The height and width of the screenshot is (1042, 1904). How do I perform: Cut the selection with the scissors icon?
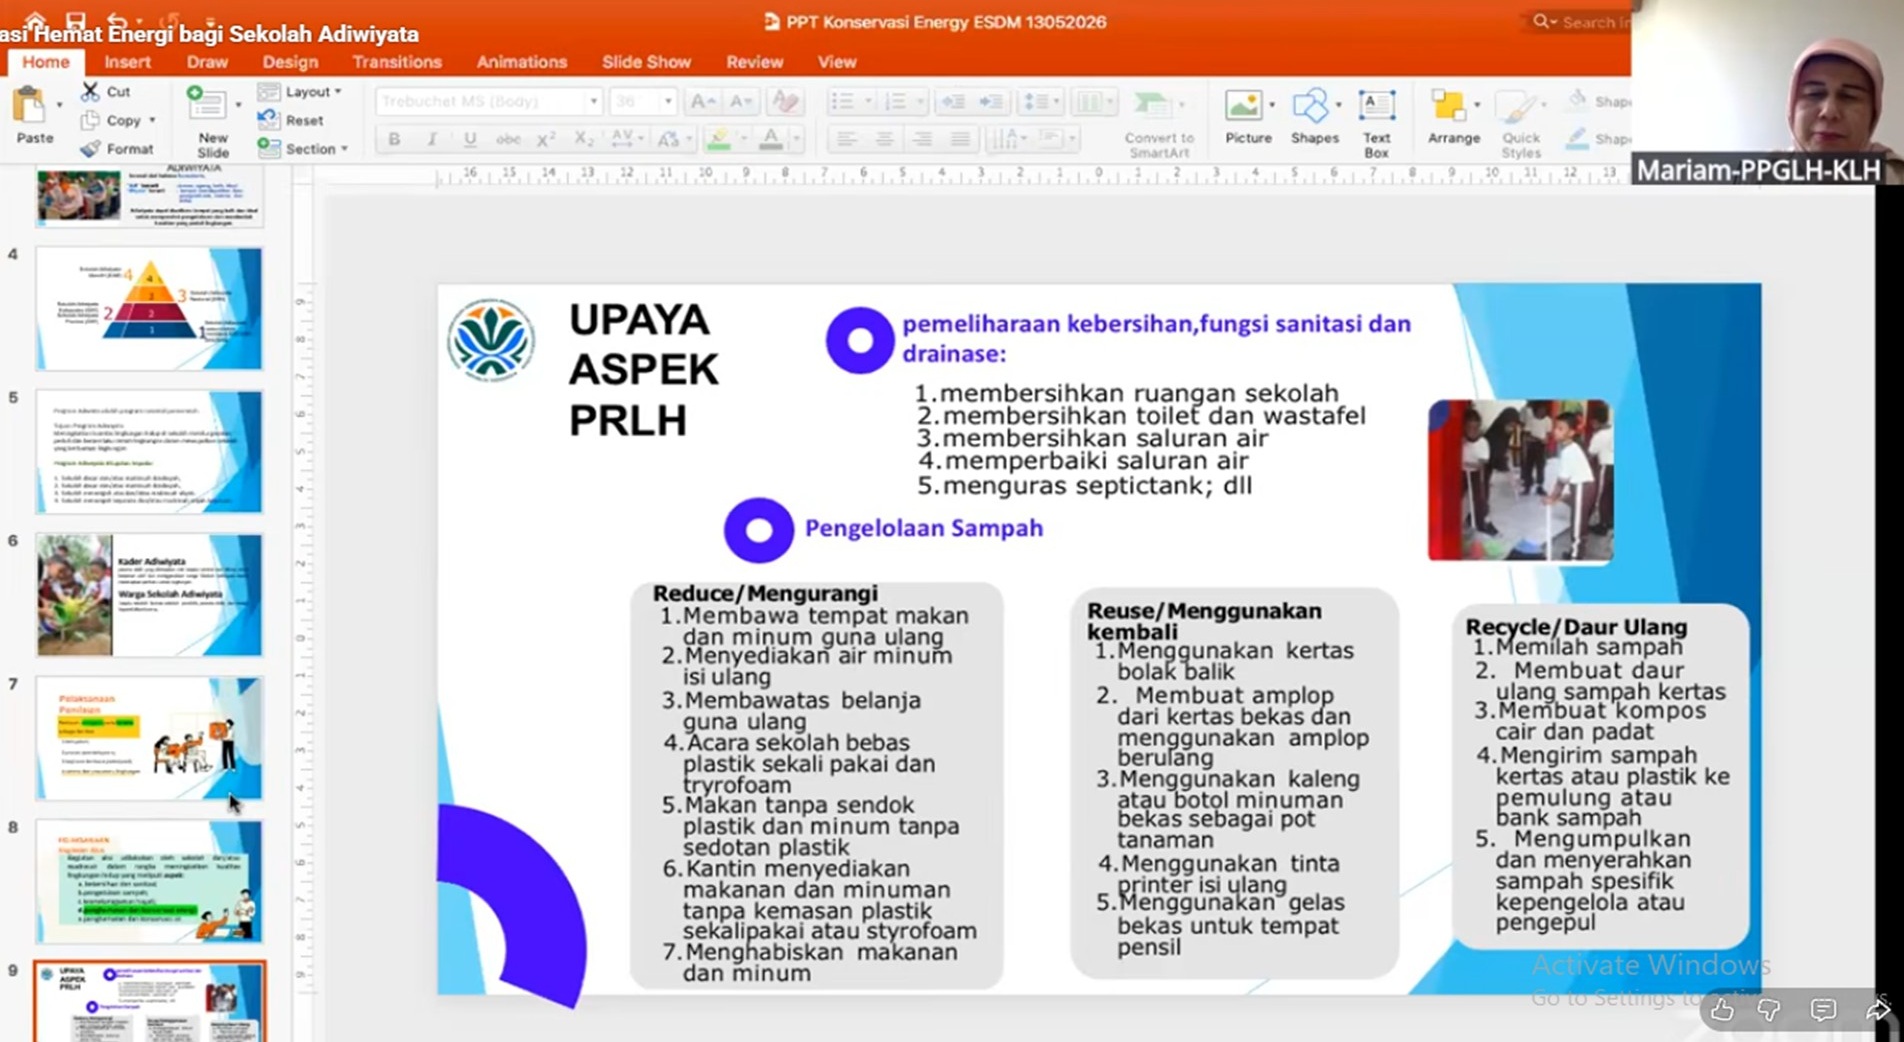click(x=91, y=92)
